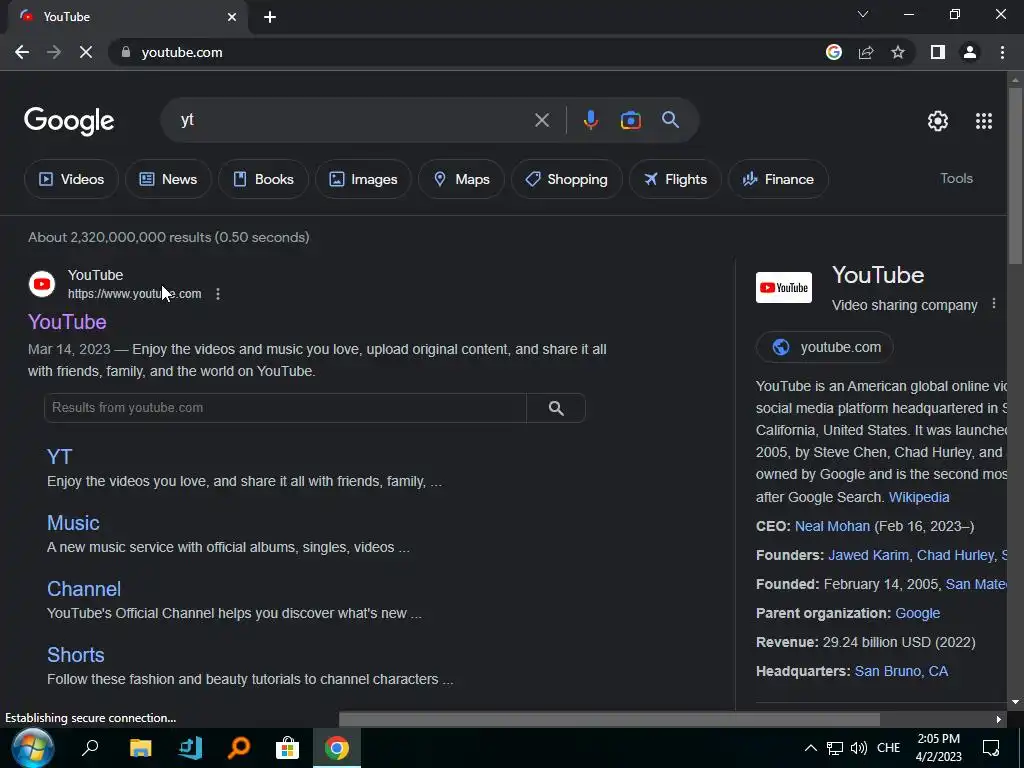1024x768 pixels.
Task: Toggle the browser side panel icon
Action: [x=938, y=52]
